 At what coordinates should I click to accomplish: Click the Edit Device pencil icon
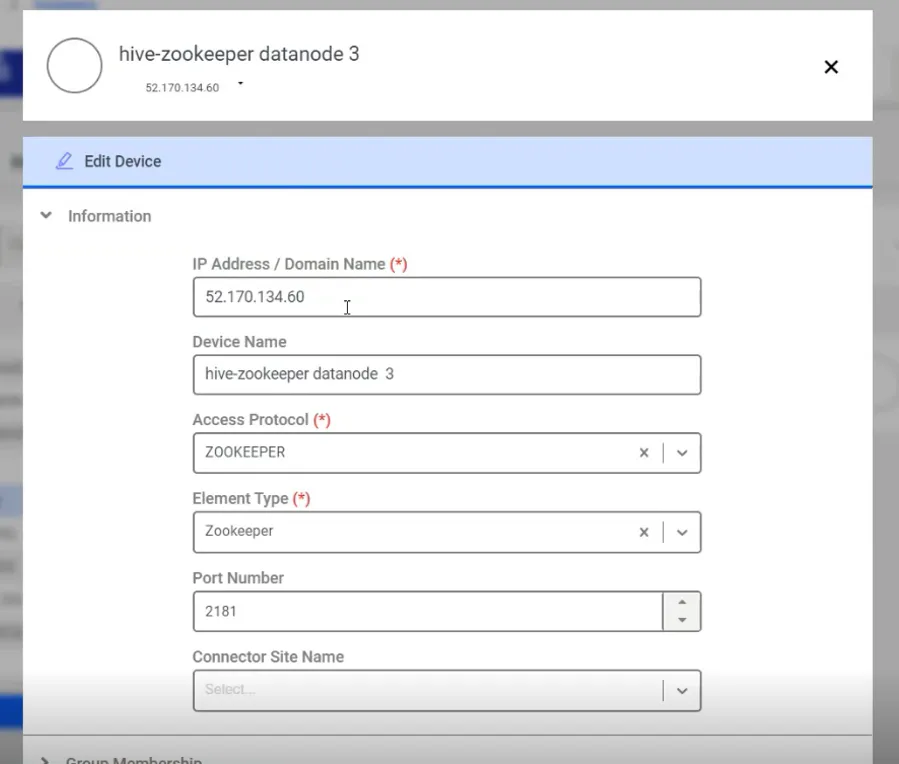pos(64,161)
